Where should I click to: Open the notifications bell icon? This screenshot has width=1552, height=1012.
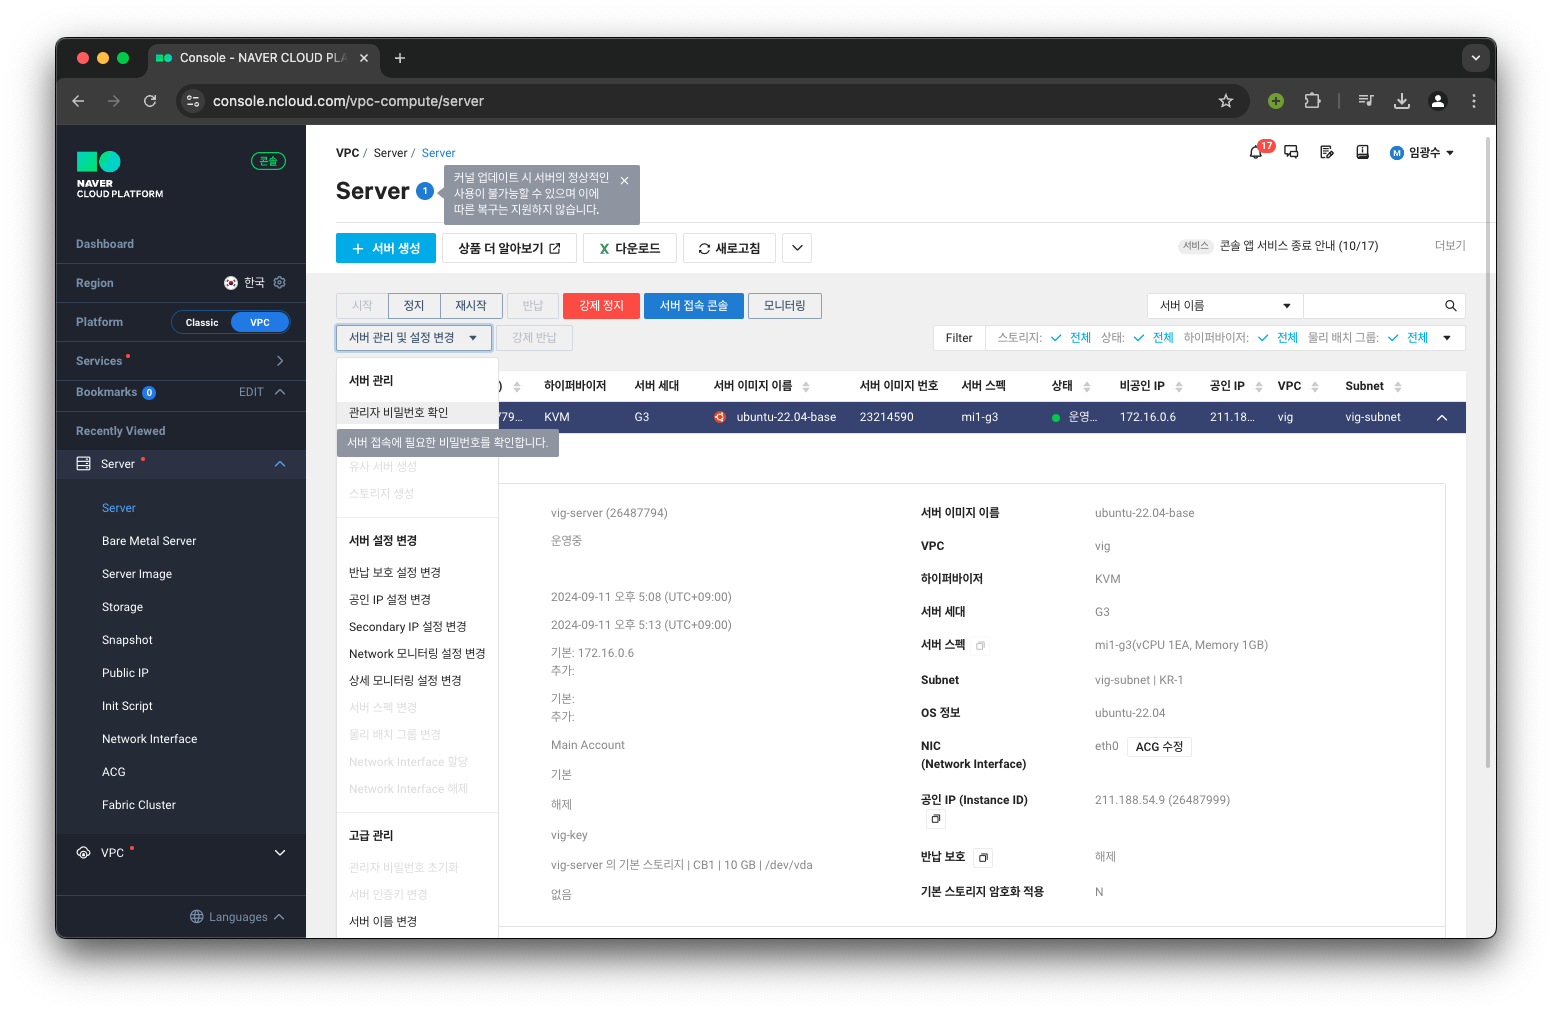tap(1255, 152)
